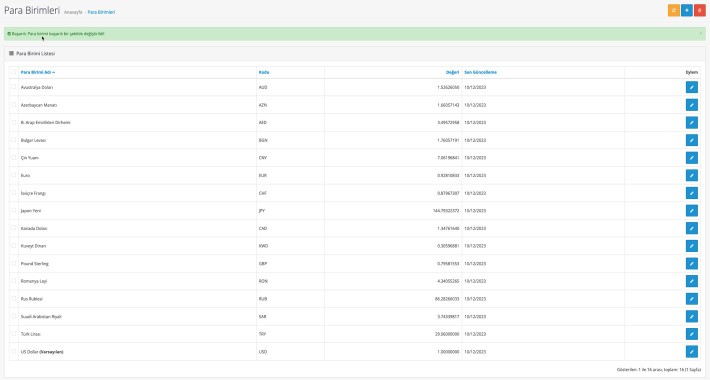Edit the İsviçre Frangı currency
Image resolution: width=710 pixels, height=380 pixels.
[x=691, y=193]
